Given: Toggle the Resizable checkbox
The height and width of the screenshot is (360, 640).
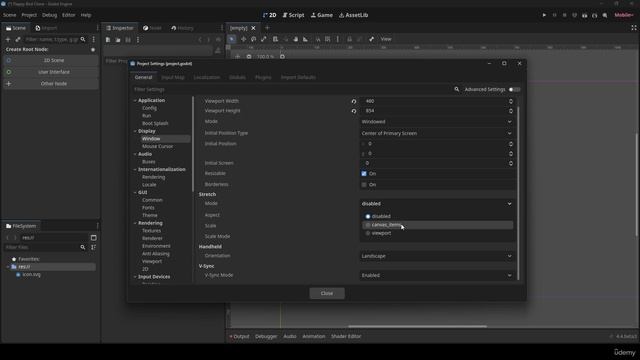Looking at the screenshot, I should click(364, 173).
